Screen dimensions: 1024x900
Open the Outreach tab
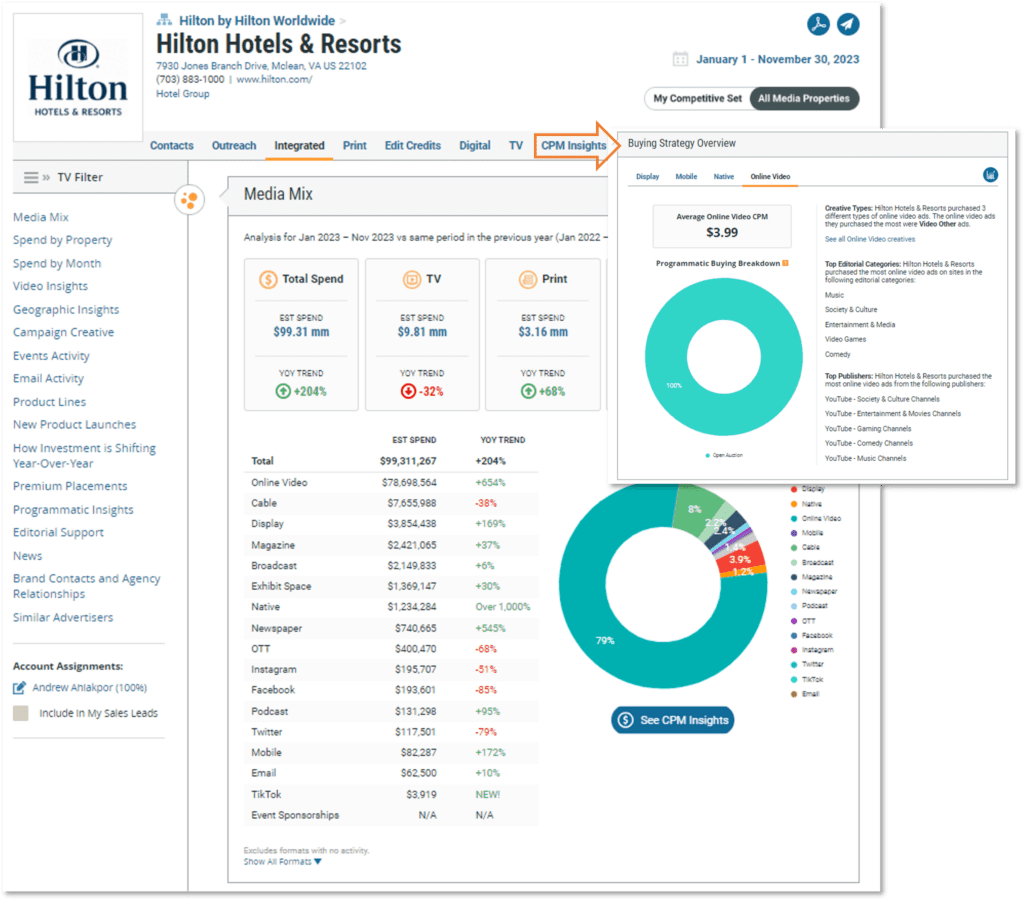[x=234, y=146]
